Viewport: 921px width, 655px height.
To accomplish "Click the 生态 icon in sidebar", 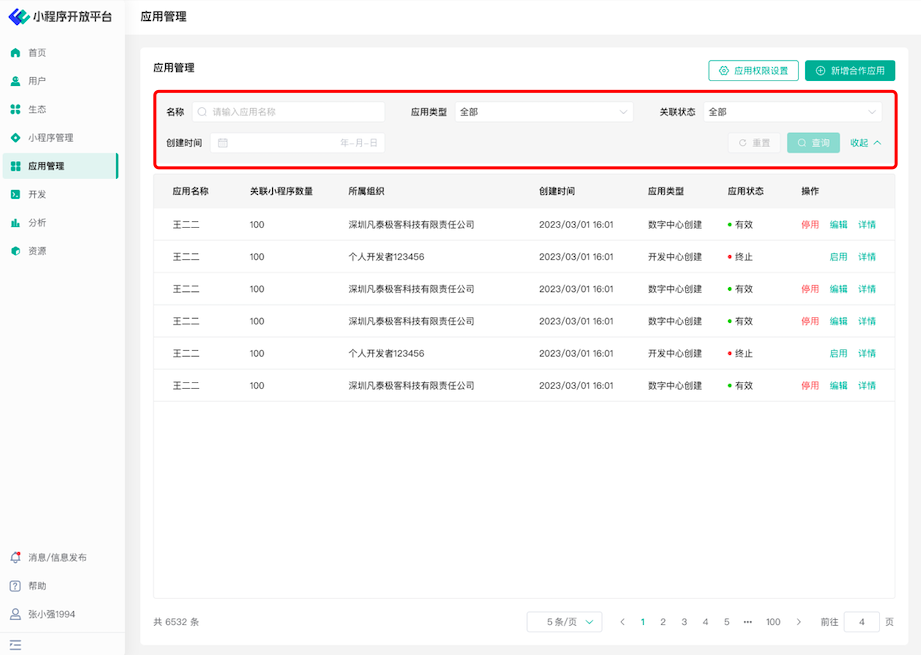I will pos(15,109).
